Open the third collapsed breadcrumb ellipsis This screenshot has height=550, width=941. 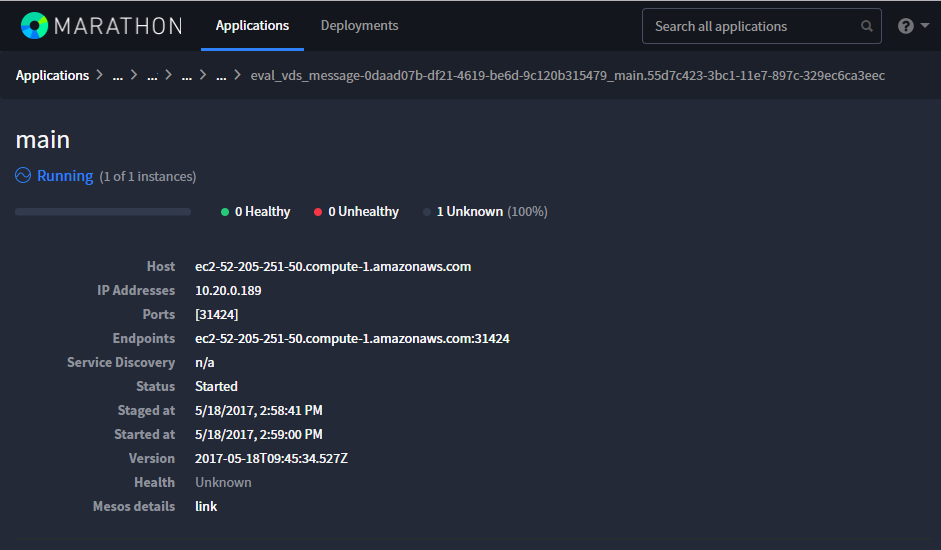point(187,76)
